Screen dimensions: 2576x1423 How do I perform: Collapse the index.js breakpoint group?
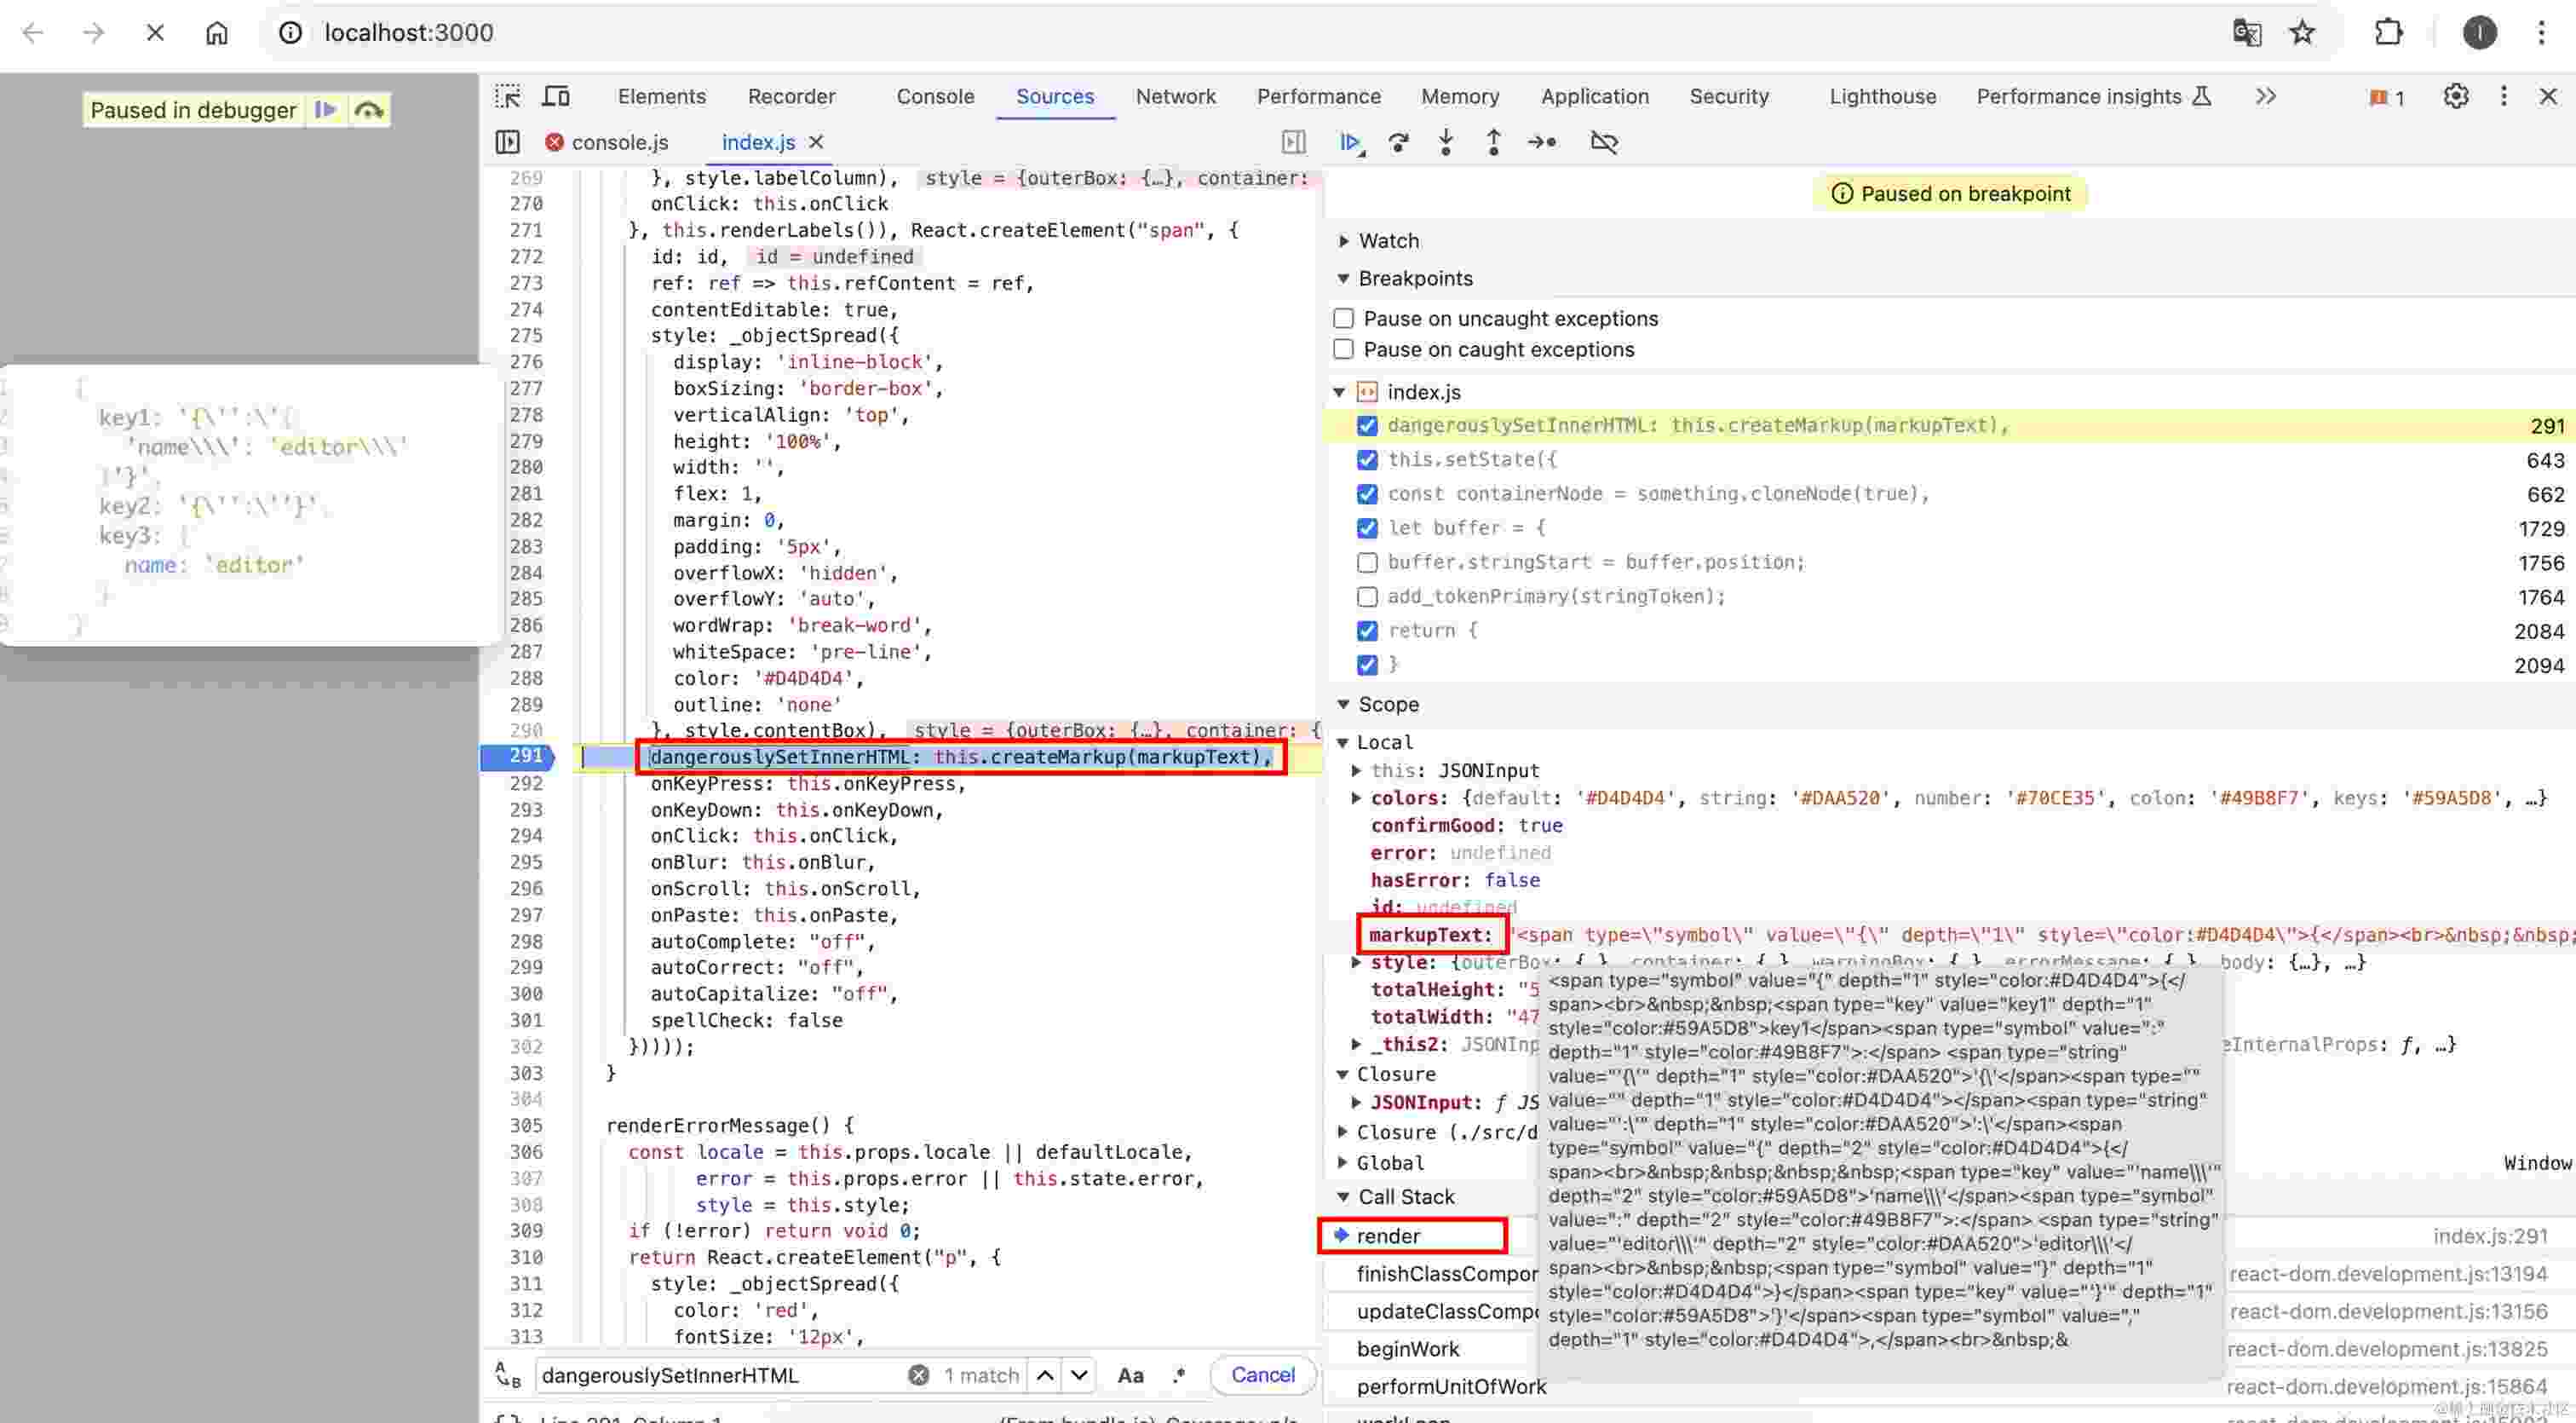(1340, 392)
